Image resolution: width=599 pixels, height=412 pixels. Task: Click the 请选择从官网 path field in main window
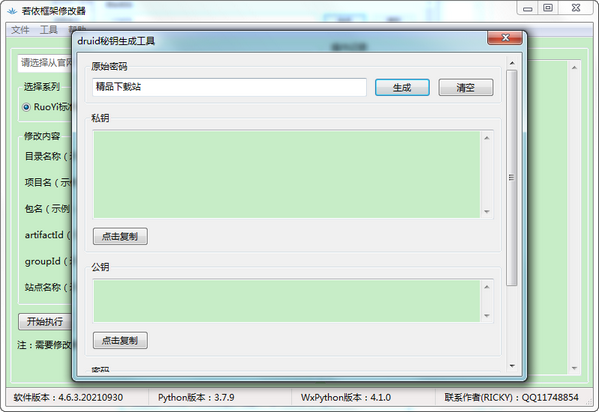(x=45, y=63)
